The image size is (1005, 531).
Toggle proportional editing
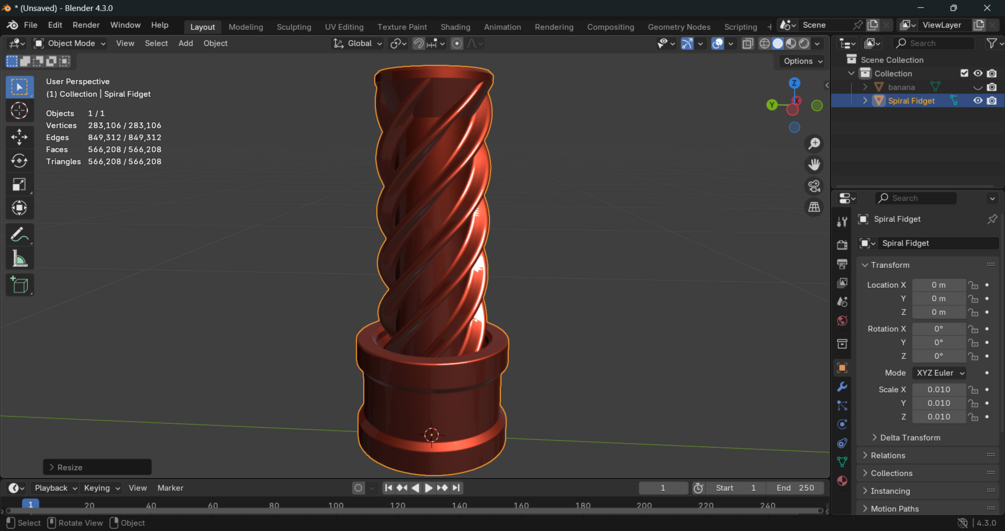coord(456,44)
